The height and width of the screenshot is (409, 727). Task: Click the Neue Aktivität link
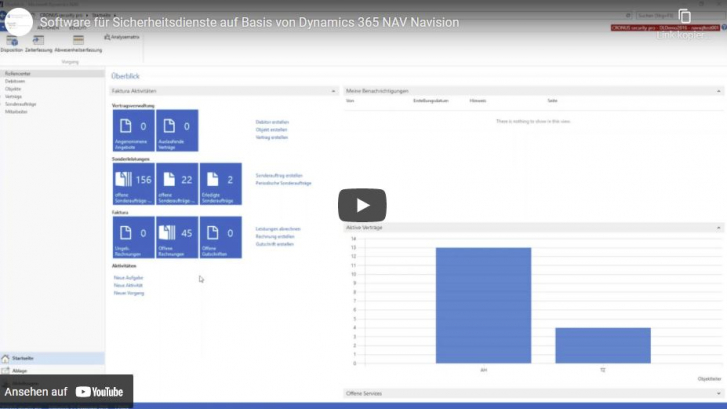pos(128,285)
